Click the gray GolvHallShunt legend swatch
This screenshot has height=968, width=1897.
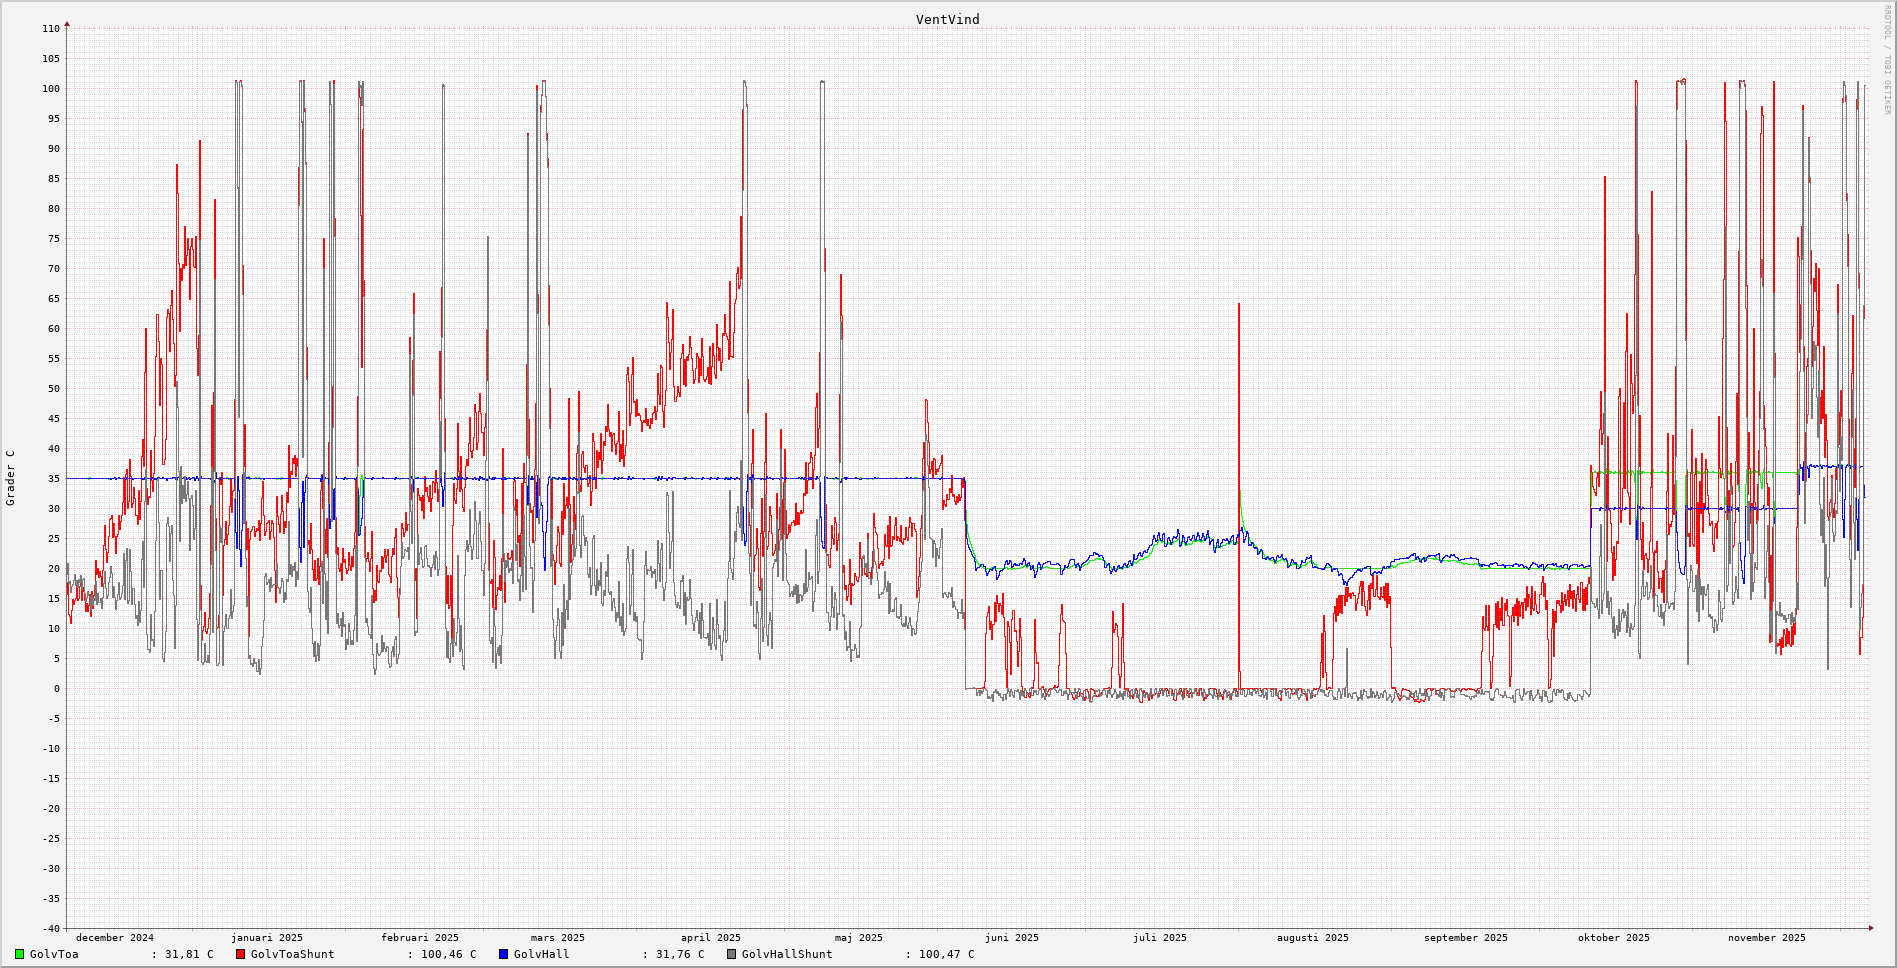pos(731,954)
